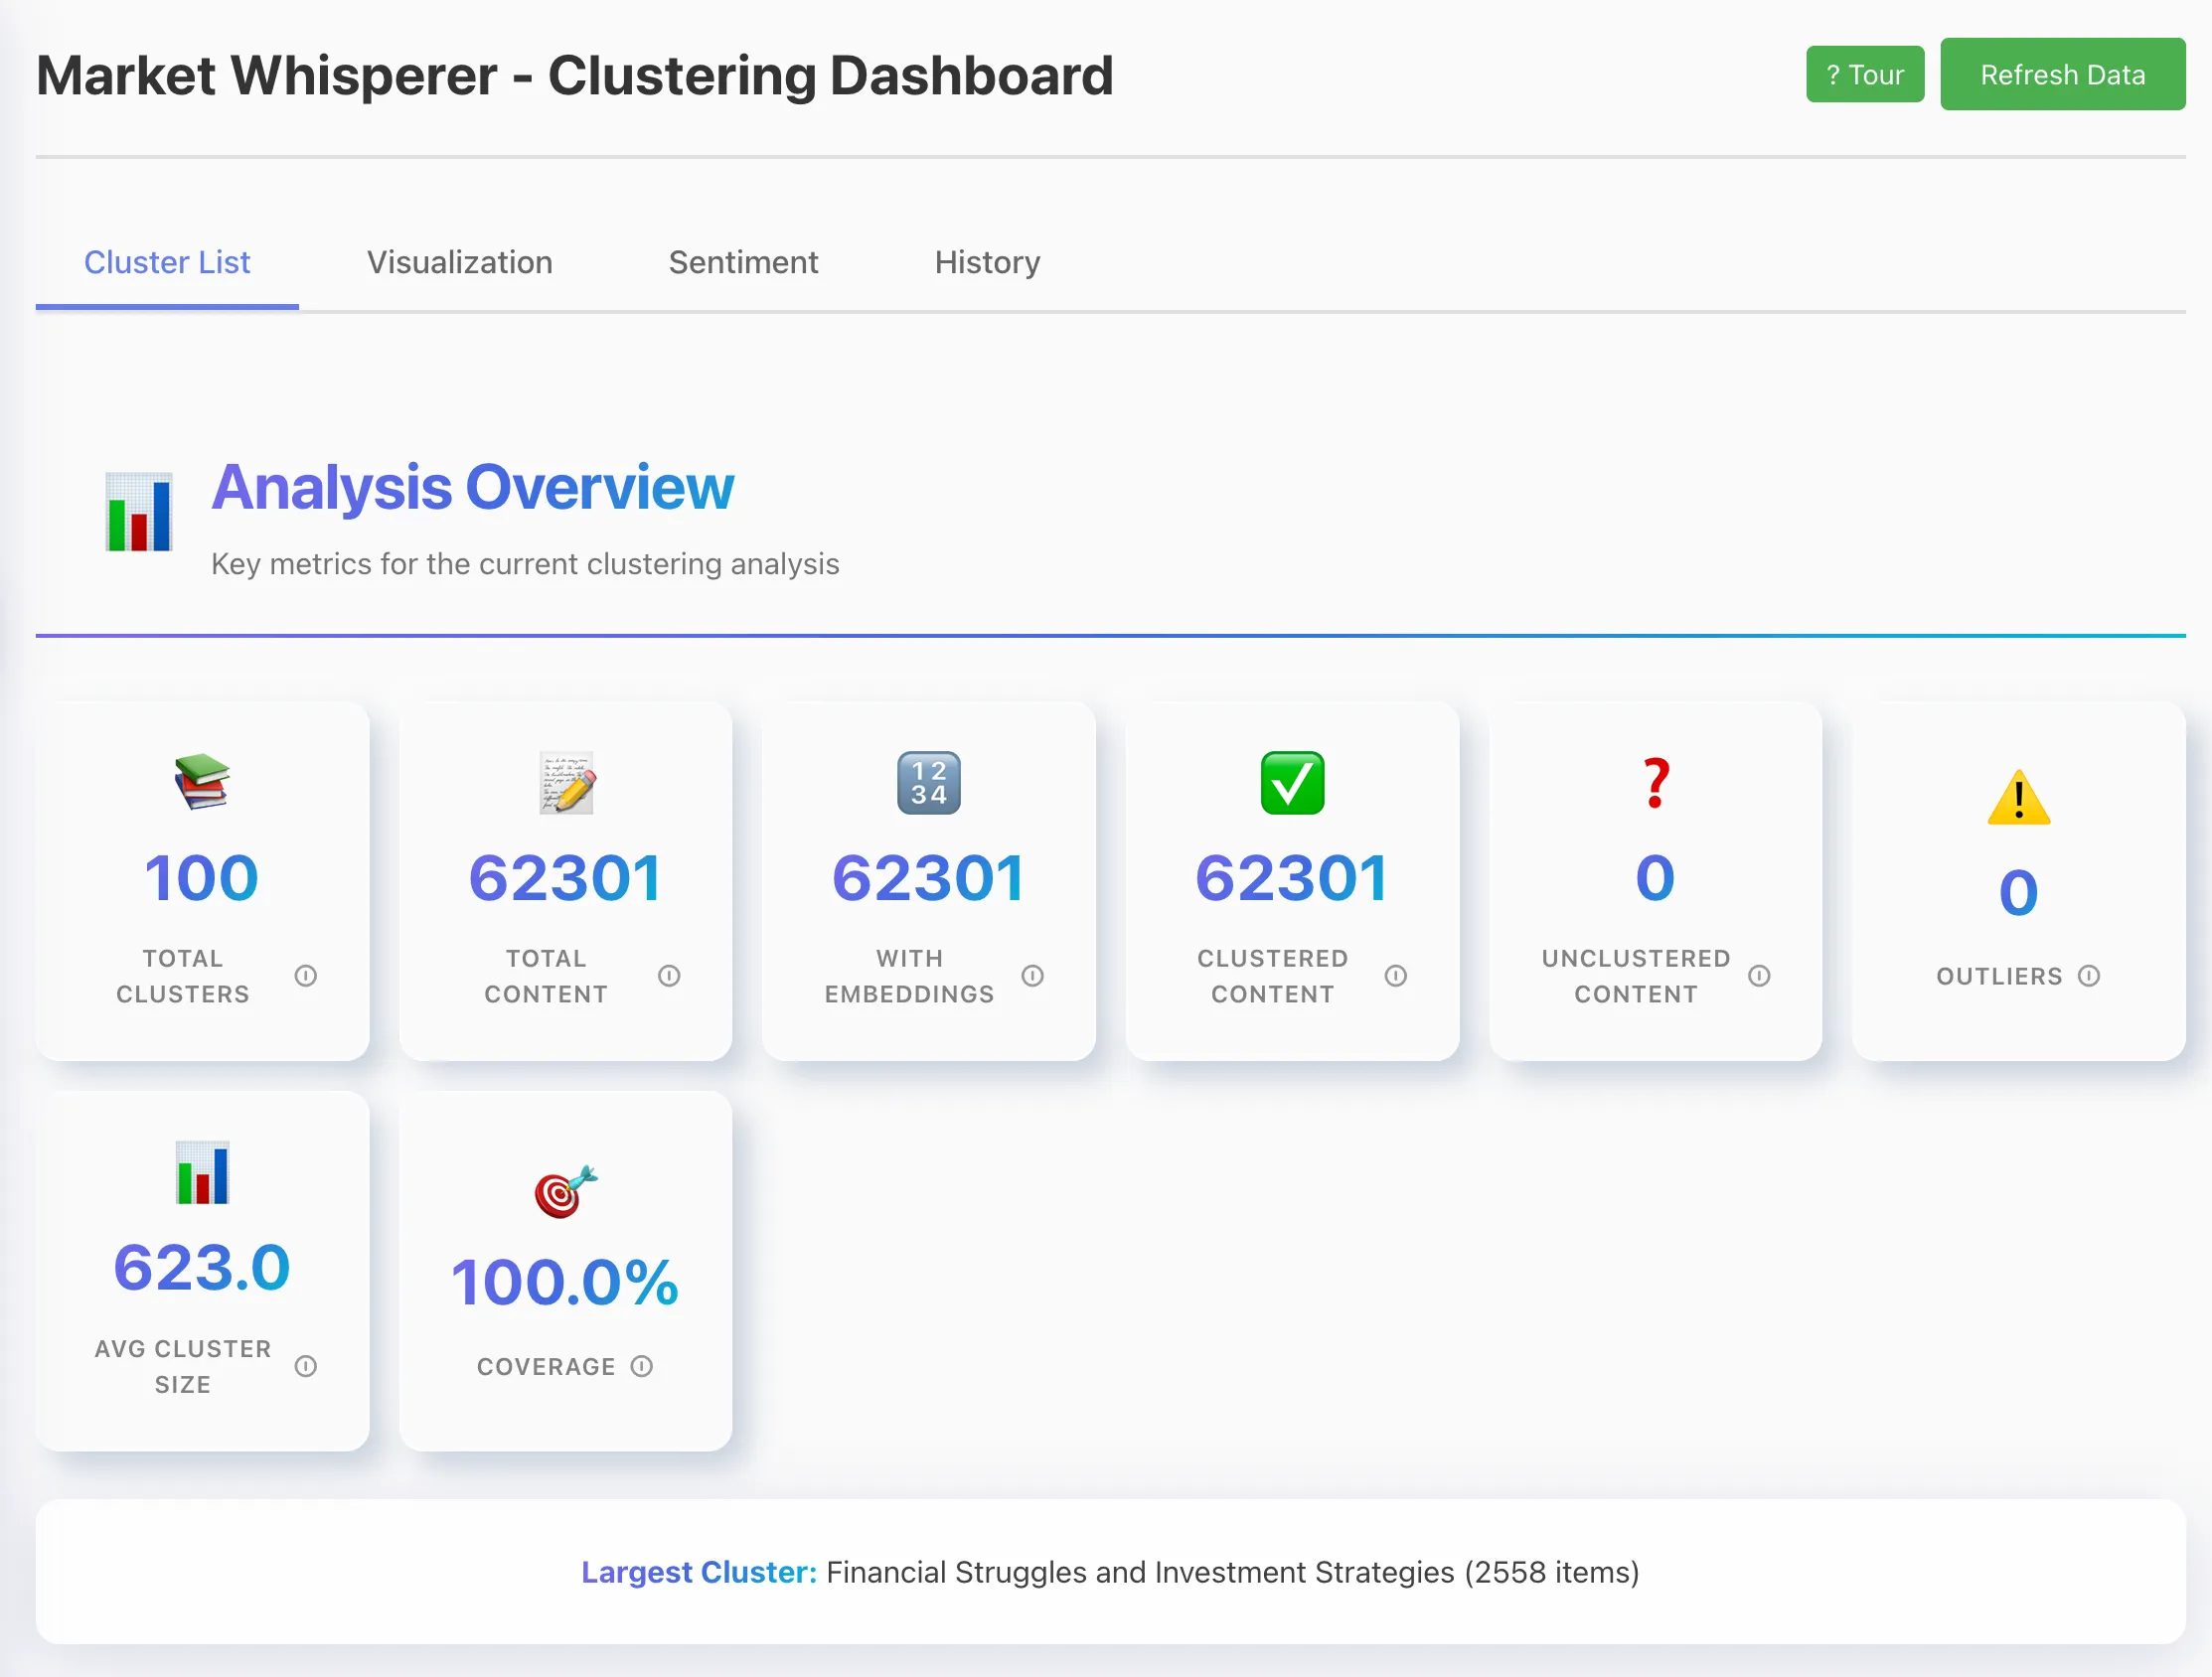2212x1677 pixels.
Task: Click the yellow warning triangle icon
Action: click(x=2019, y=797)
